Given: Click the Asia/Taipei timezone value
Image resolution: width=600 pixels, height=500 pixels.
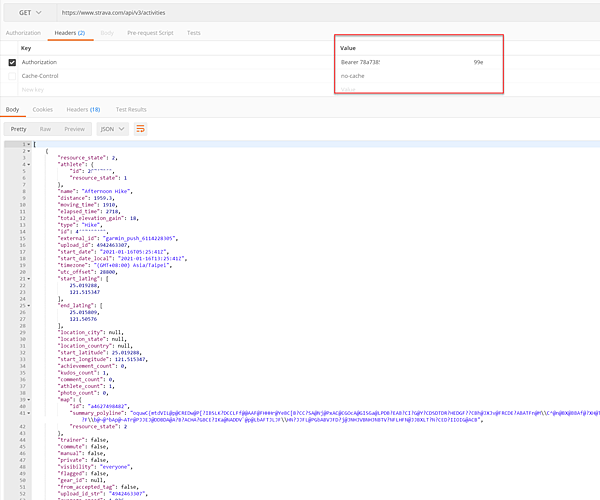Looking at the screenshot, I should 132,265.
